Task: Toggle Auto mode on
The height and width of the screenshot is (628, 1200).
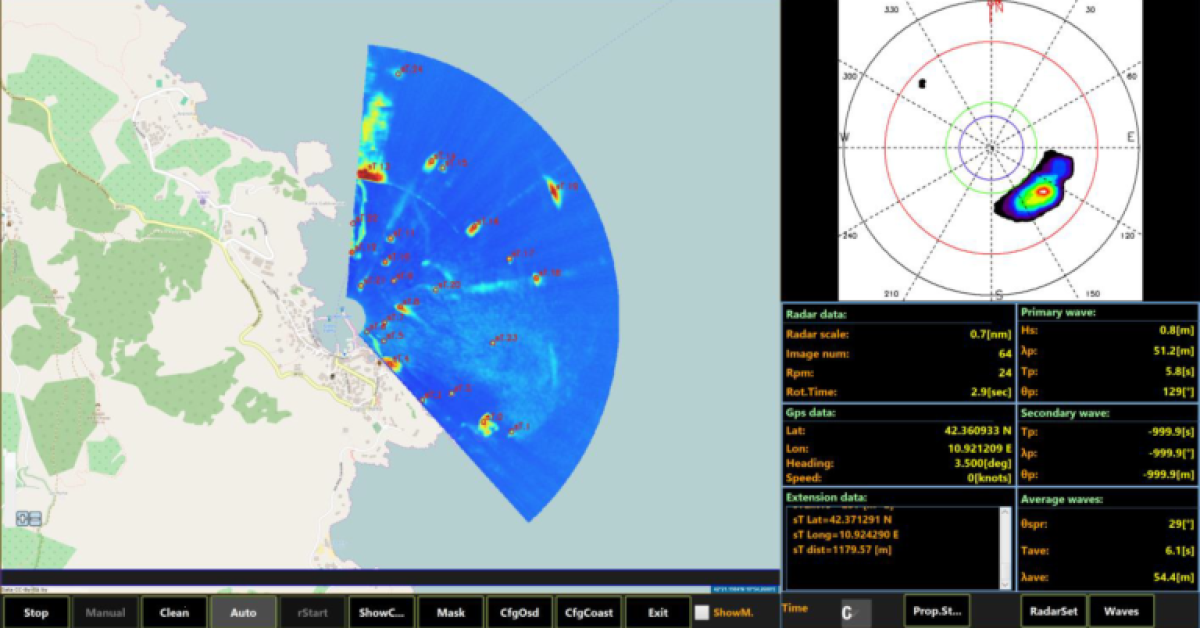Action: click(243, 612)
